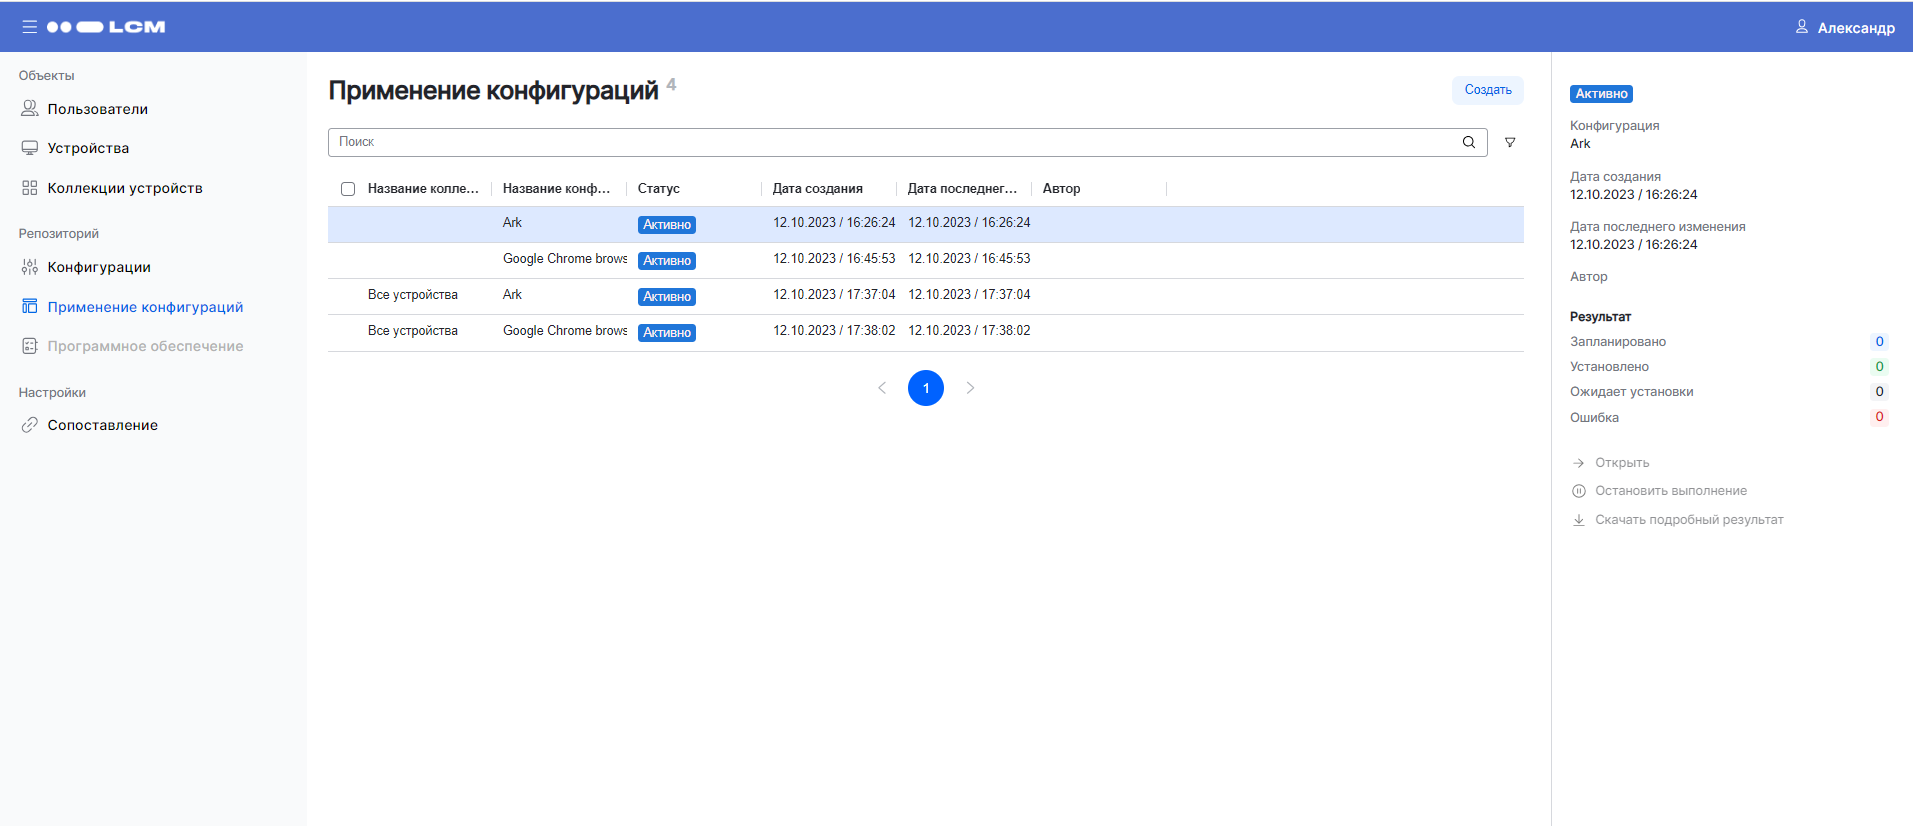Sort by the Дата создания column header
Screen dimensions: 1913x826
[x=817, y=189]
